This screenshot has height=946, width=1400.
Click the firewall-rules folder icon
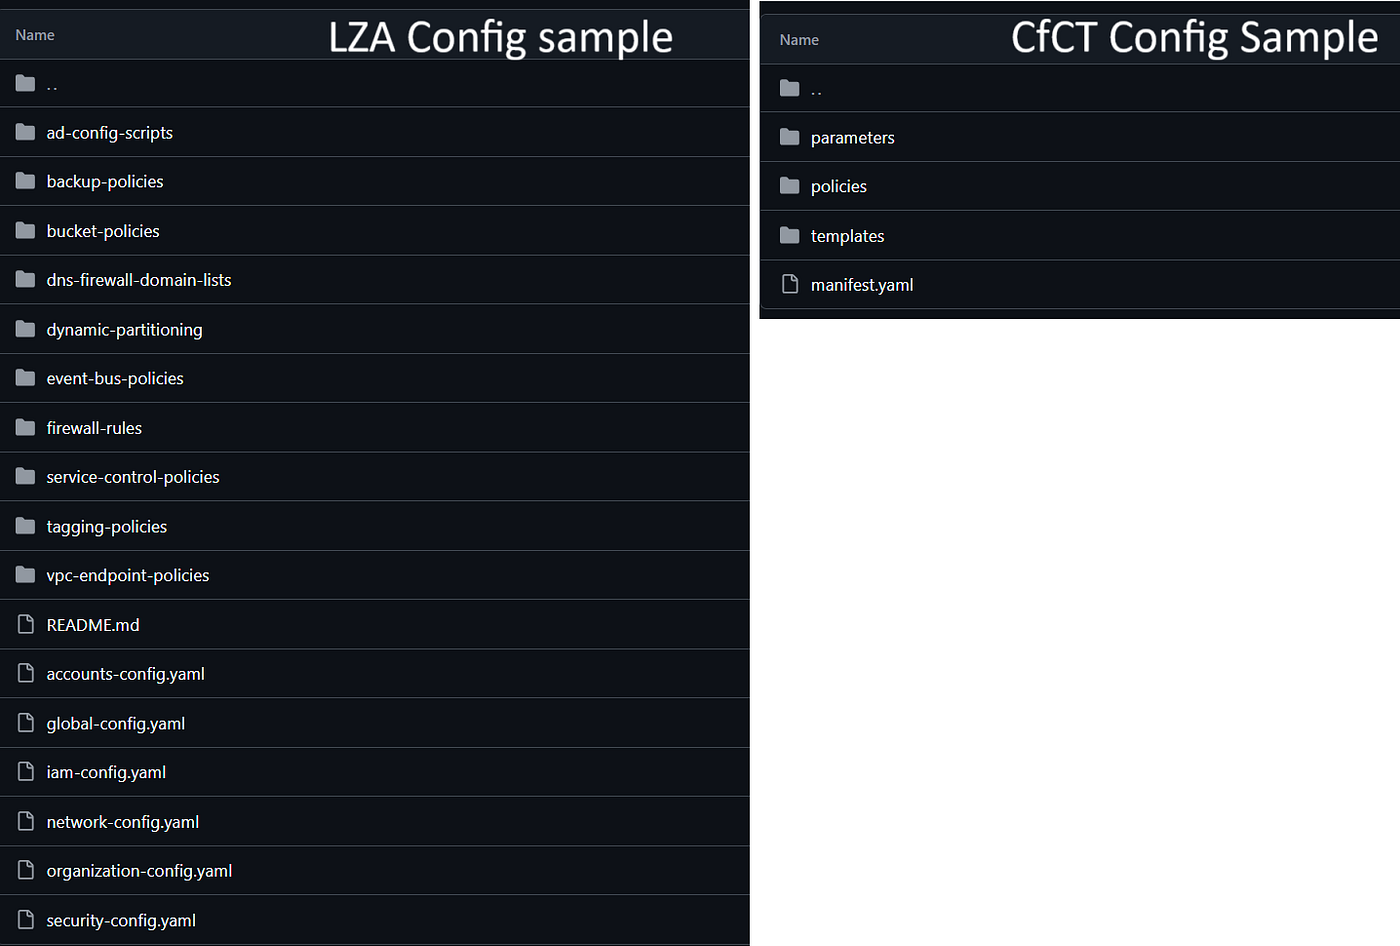[x=26, y=427]
